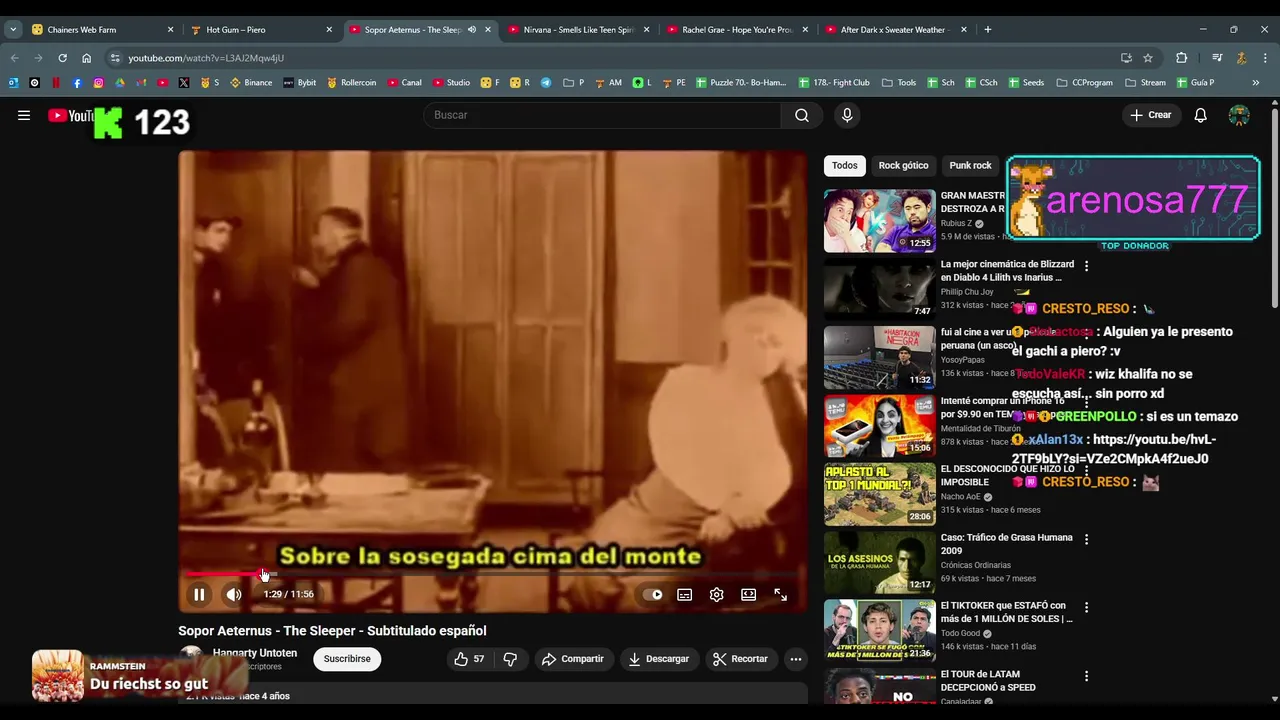Open options menu for Tour de Latam video
1280x720 pixels.
pos(1086,676)
